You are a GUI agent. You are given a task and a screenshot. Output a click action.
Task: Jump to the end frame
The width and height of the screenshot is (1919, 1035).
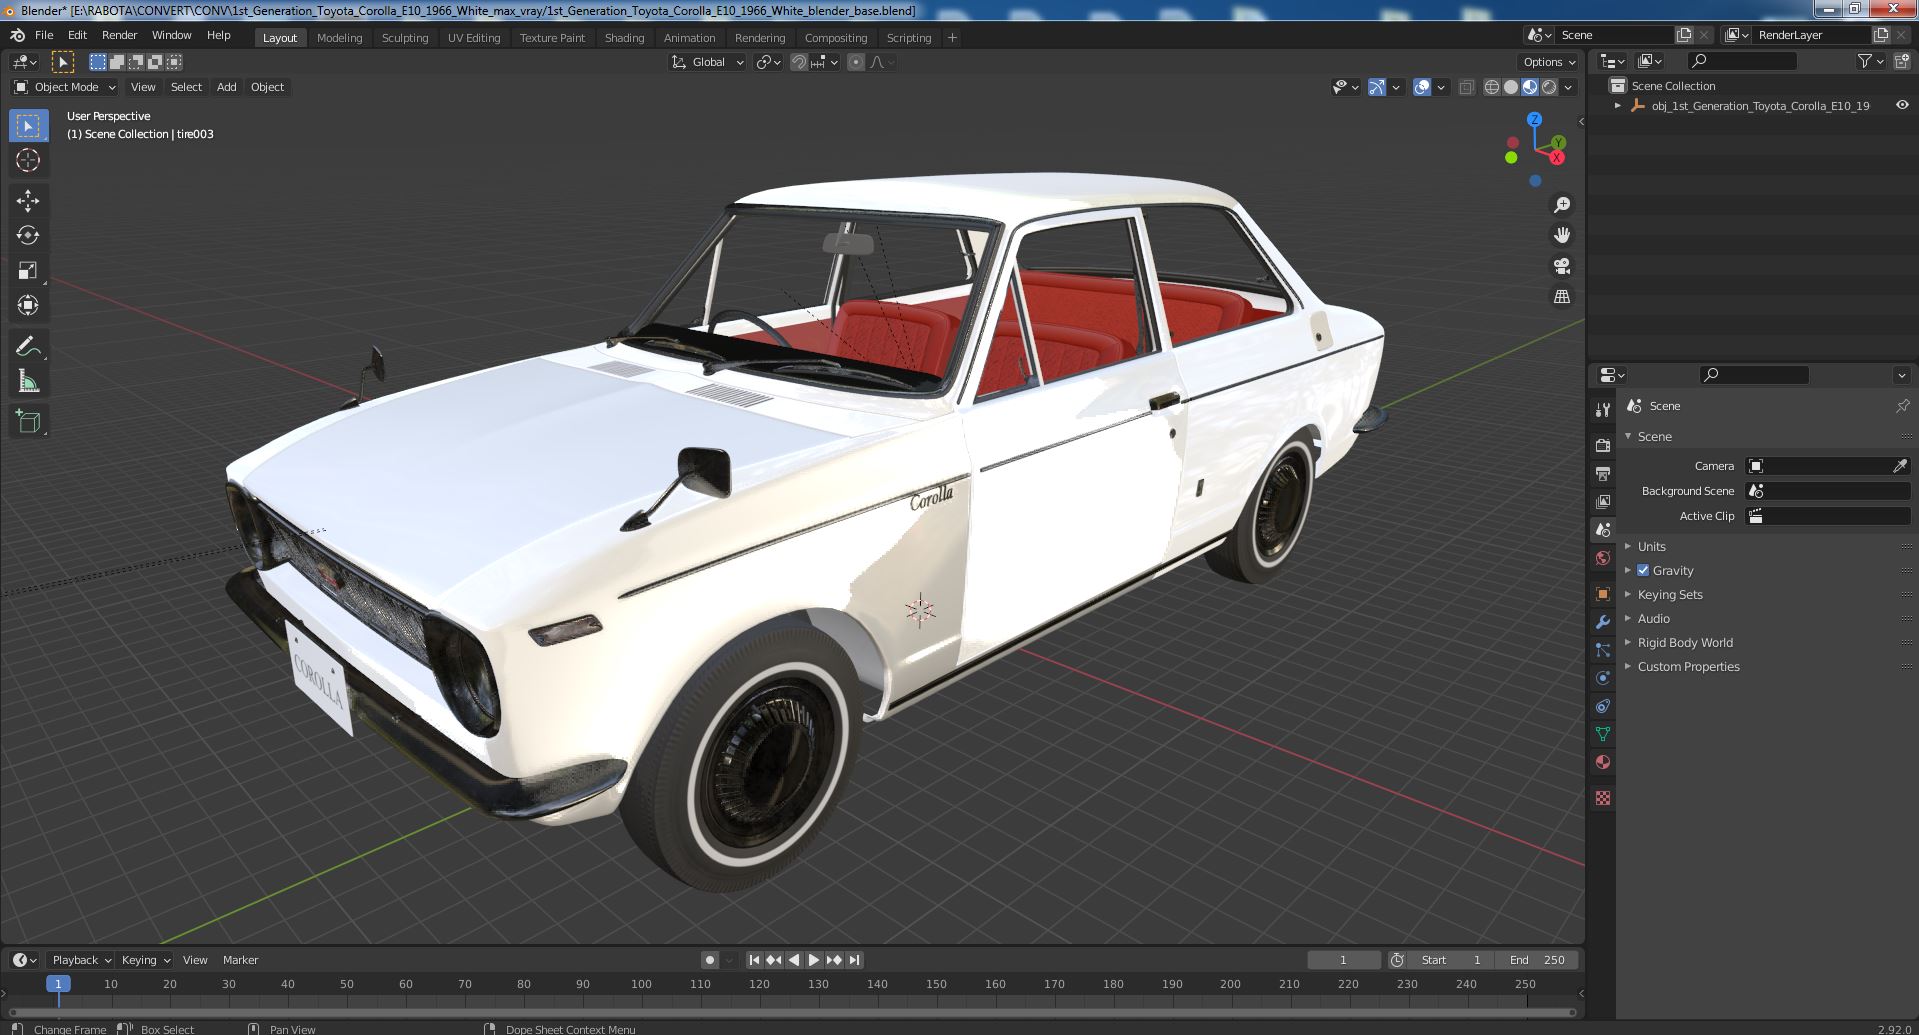[x=854, y=960]
